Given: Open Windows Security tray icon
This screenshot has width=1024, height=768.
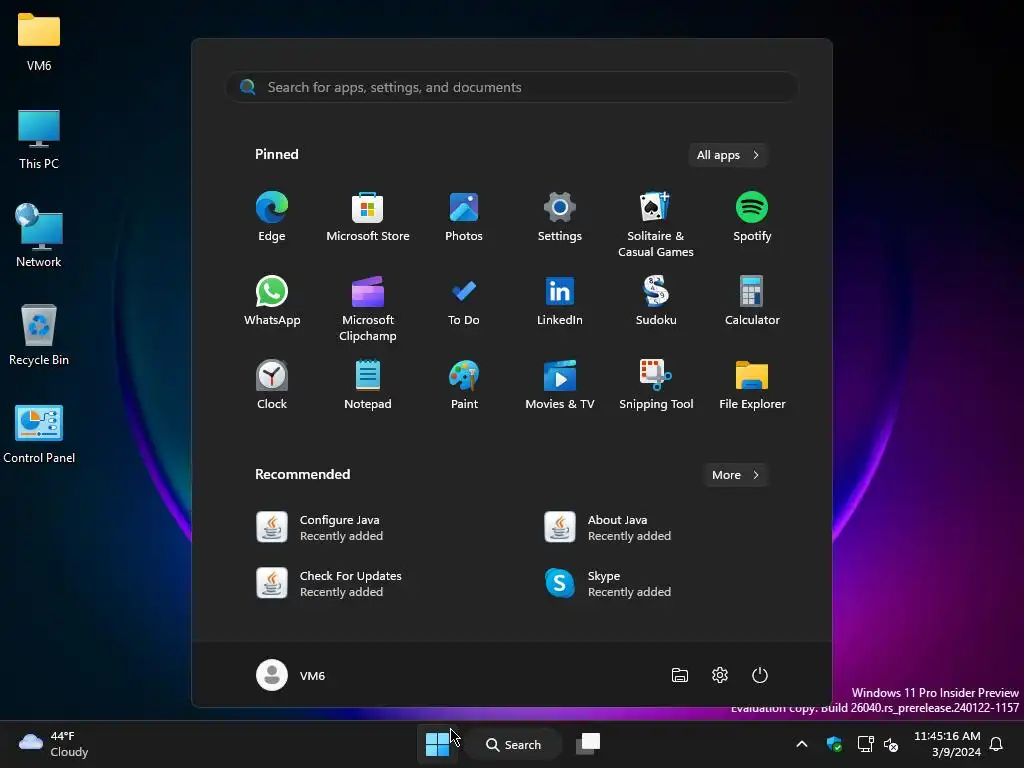Looking at the screenshot, I should (x=834, y=744).
